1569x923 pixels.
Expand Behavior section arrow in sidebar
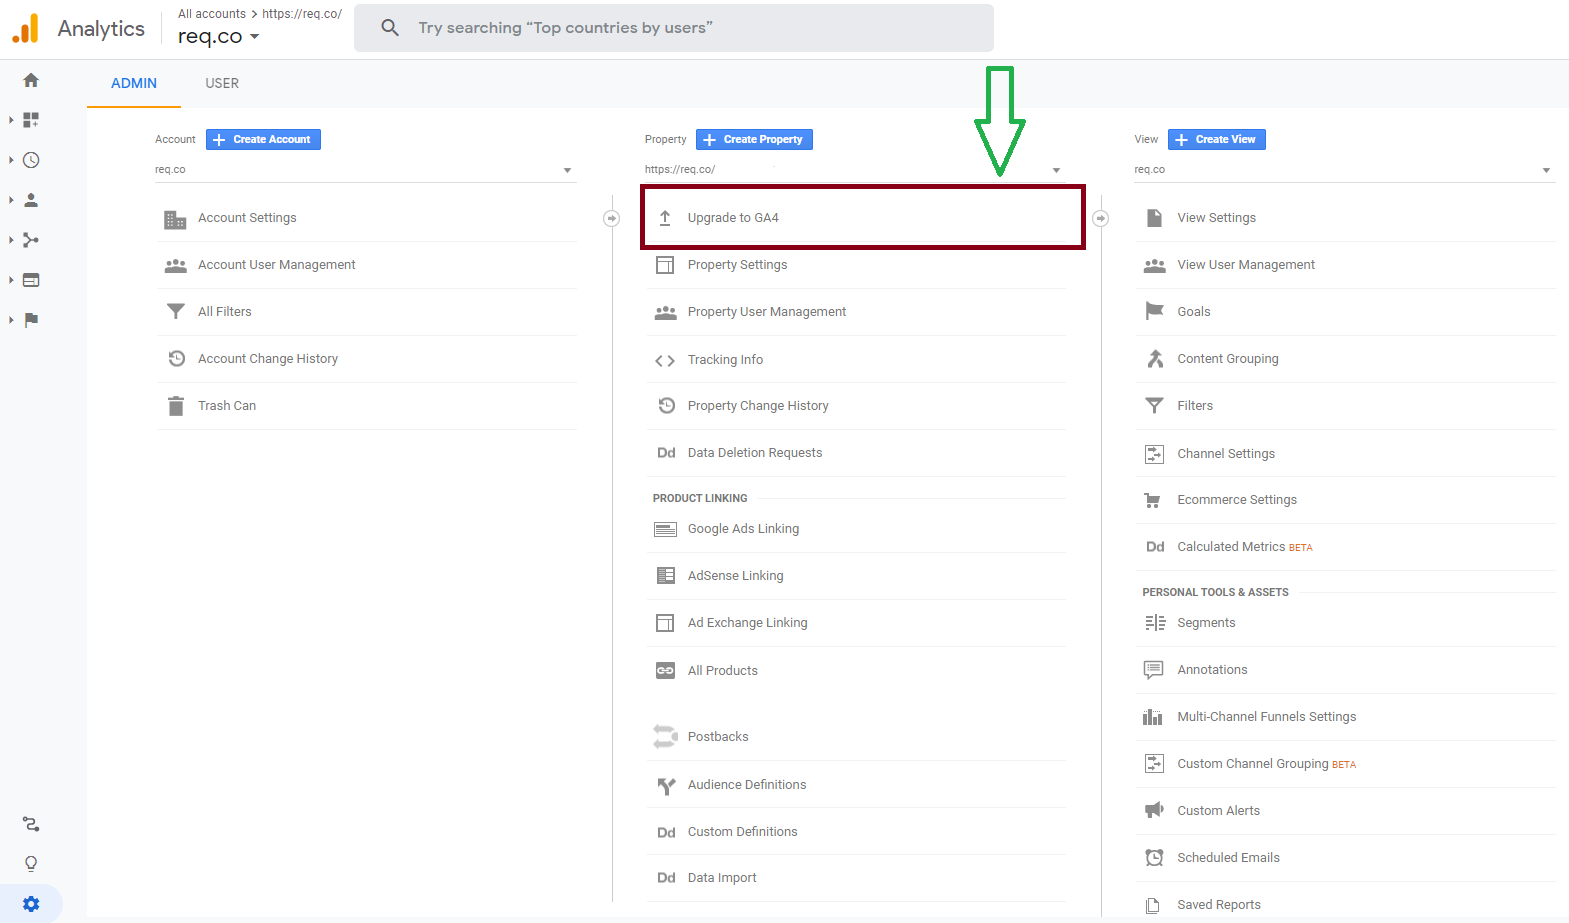(11, 280)
